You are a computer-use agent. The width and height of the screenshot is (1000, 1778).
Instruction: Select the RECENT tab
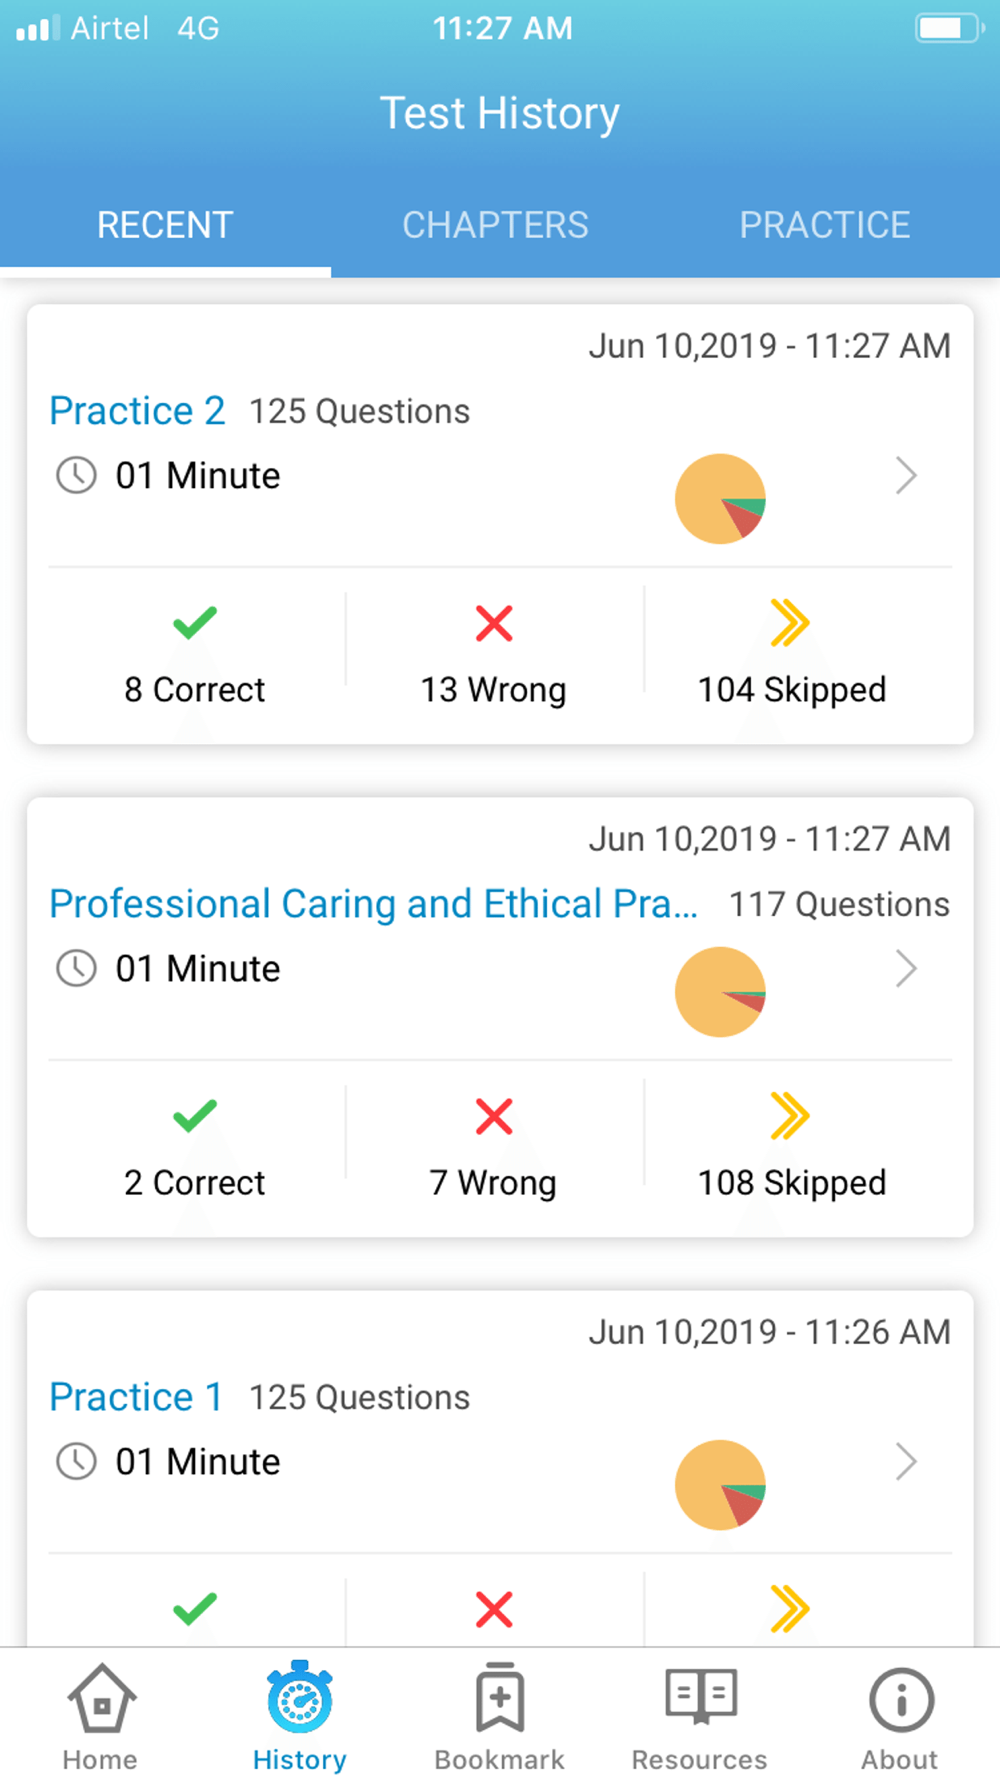[x=165, y=225]
